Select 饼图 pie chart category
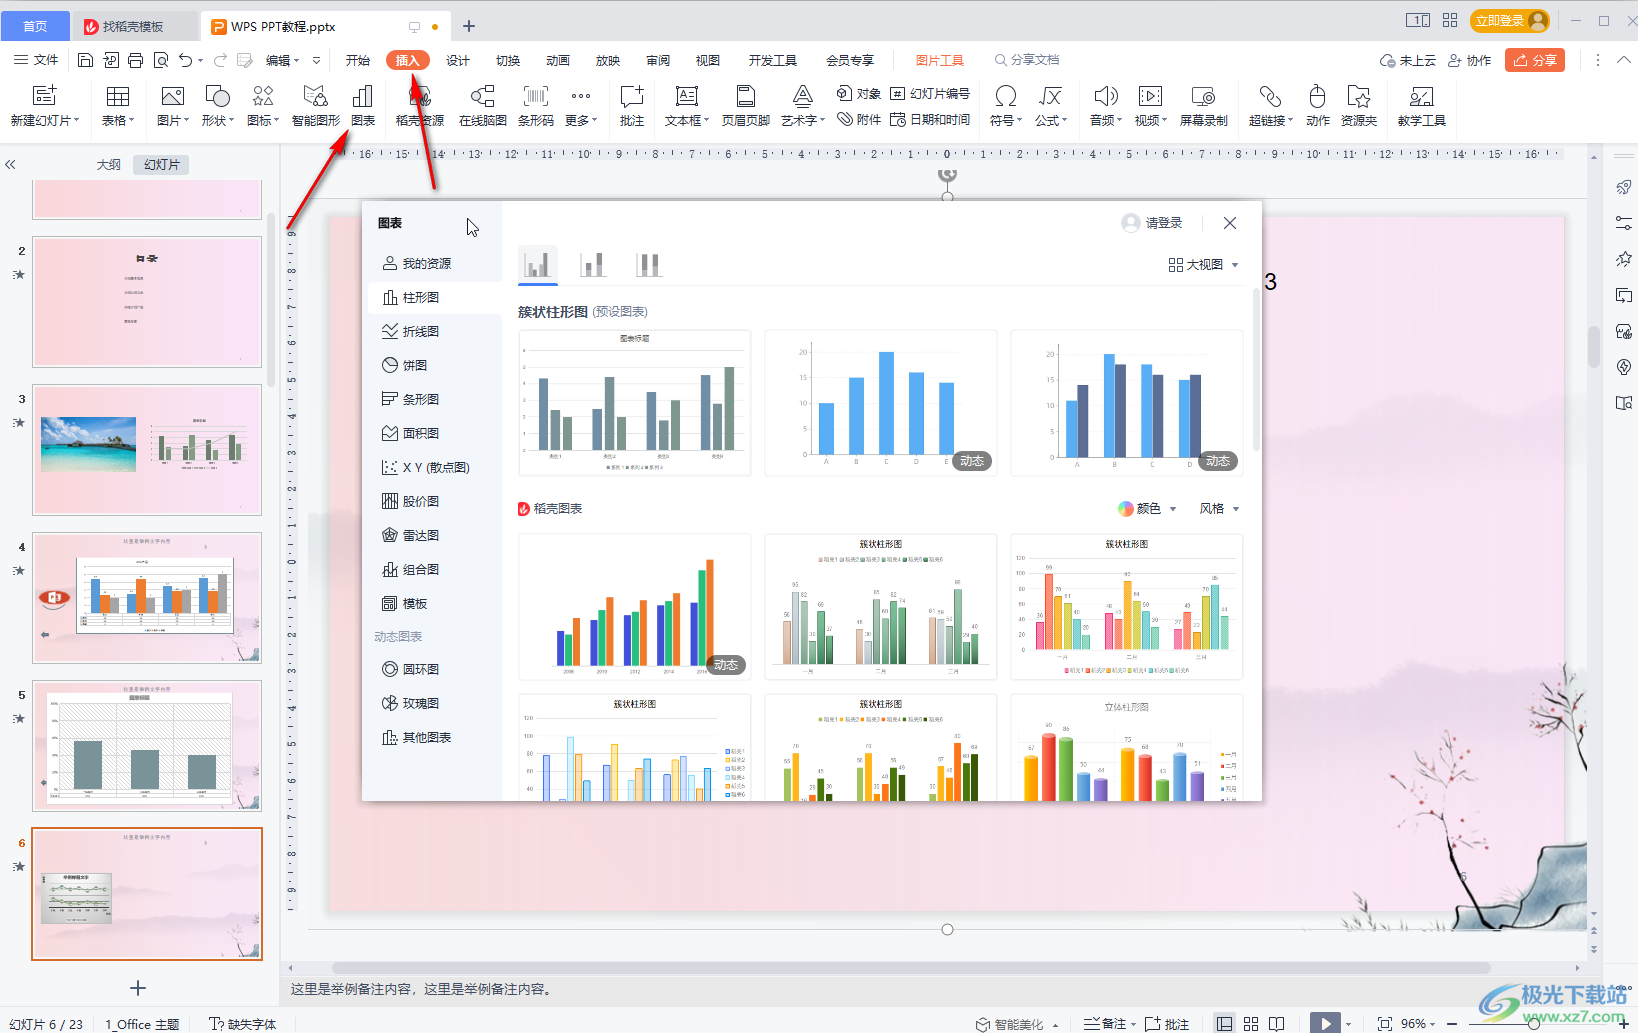The height and width of the screenshot is (1033, 1638). point(414,366)
